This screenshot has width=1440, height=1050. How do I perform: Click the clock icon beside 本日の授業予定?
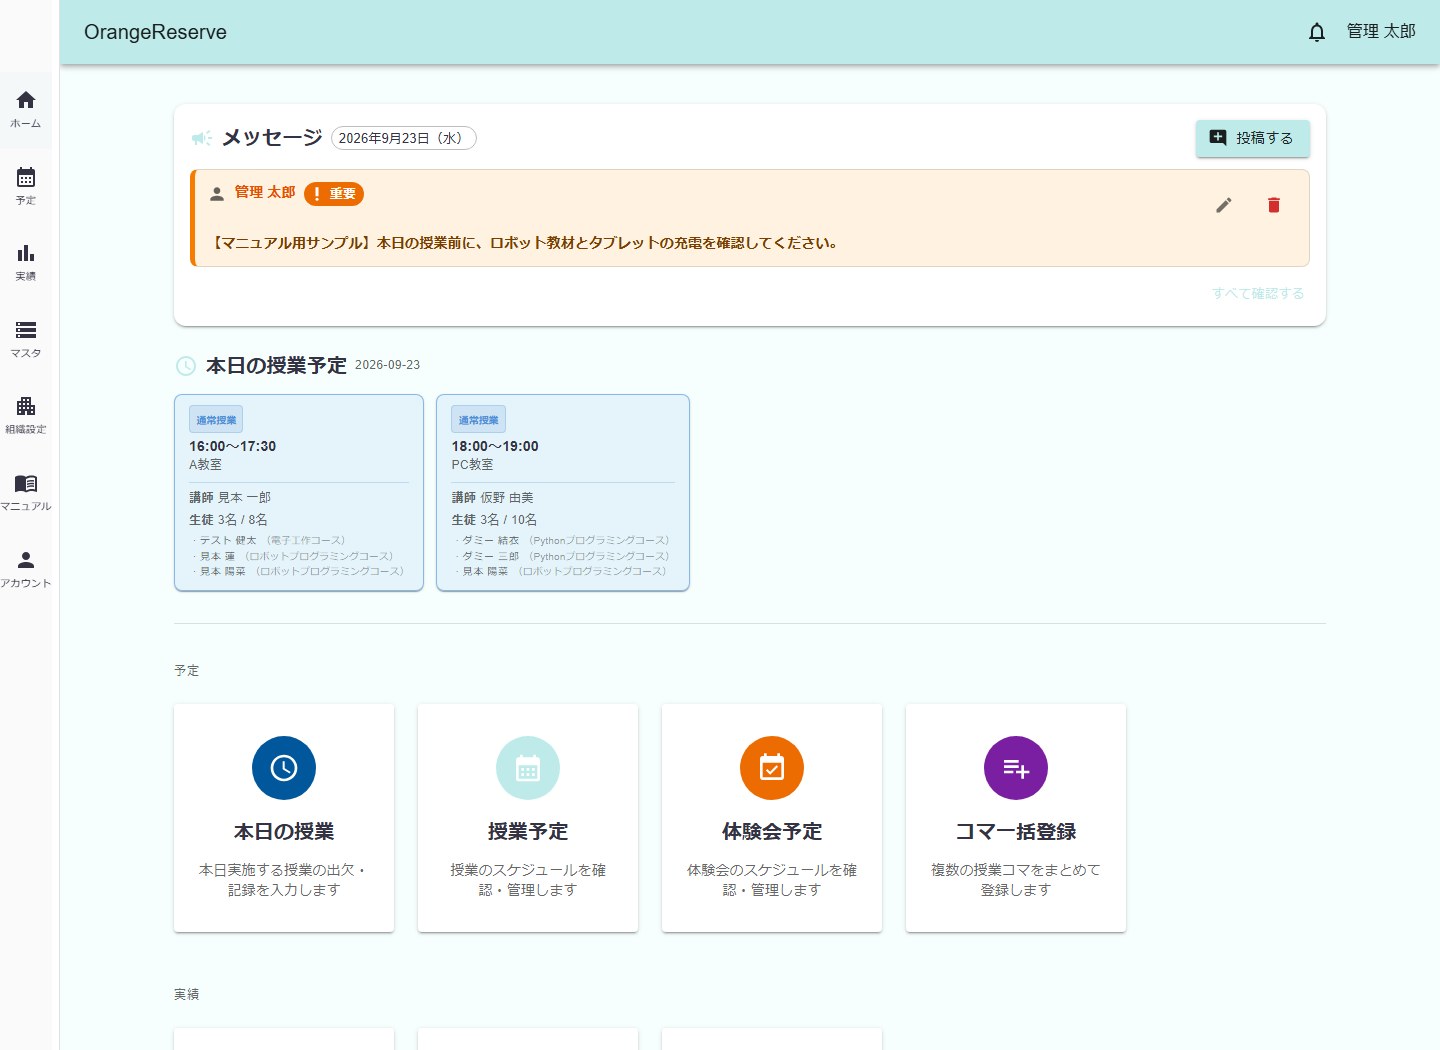tap(186, 366)
